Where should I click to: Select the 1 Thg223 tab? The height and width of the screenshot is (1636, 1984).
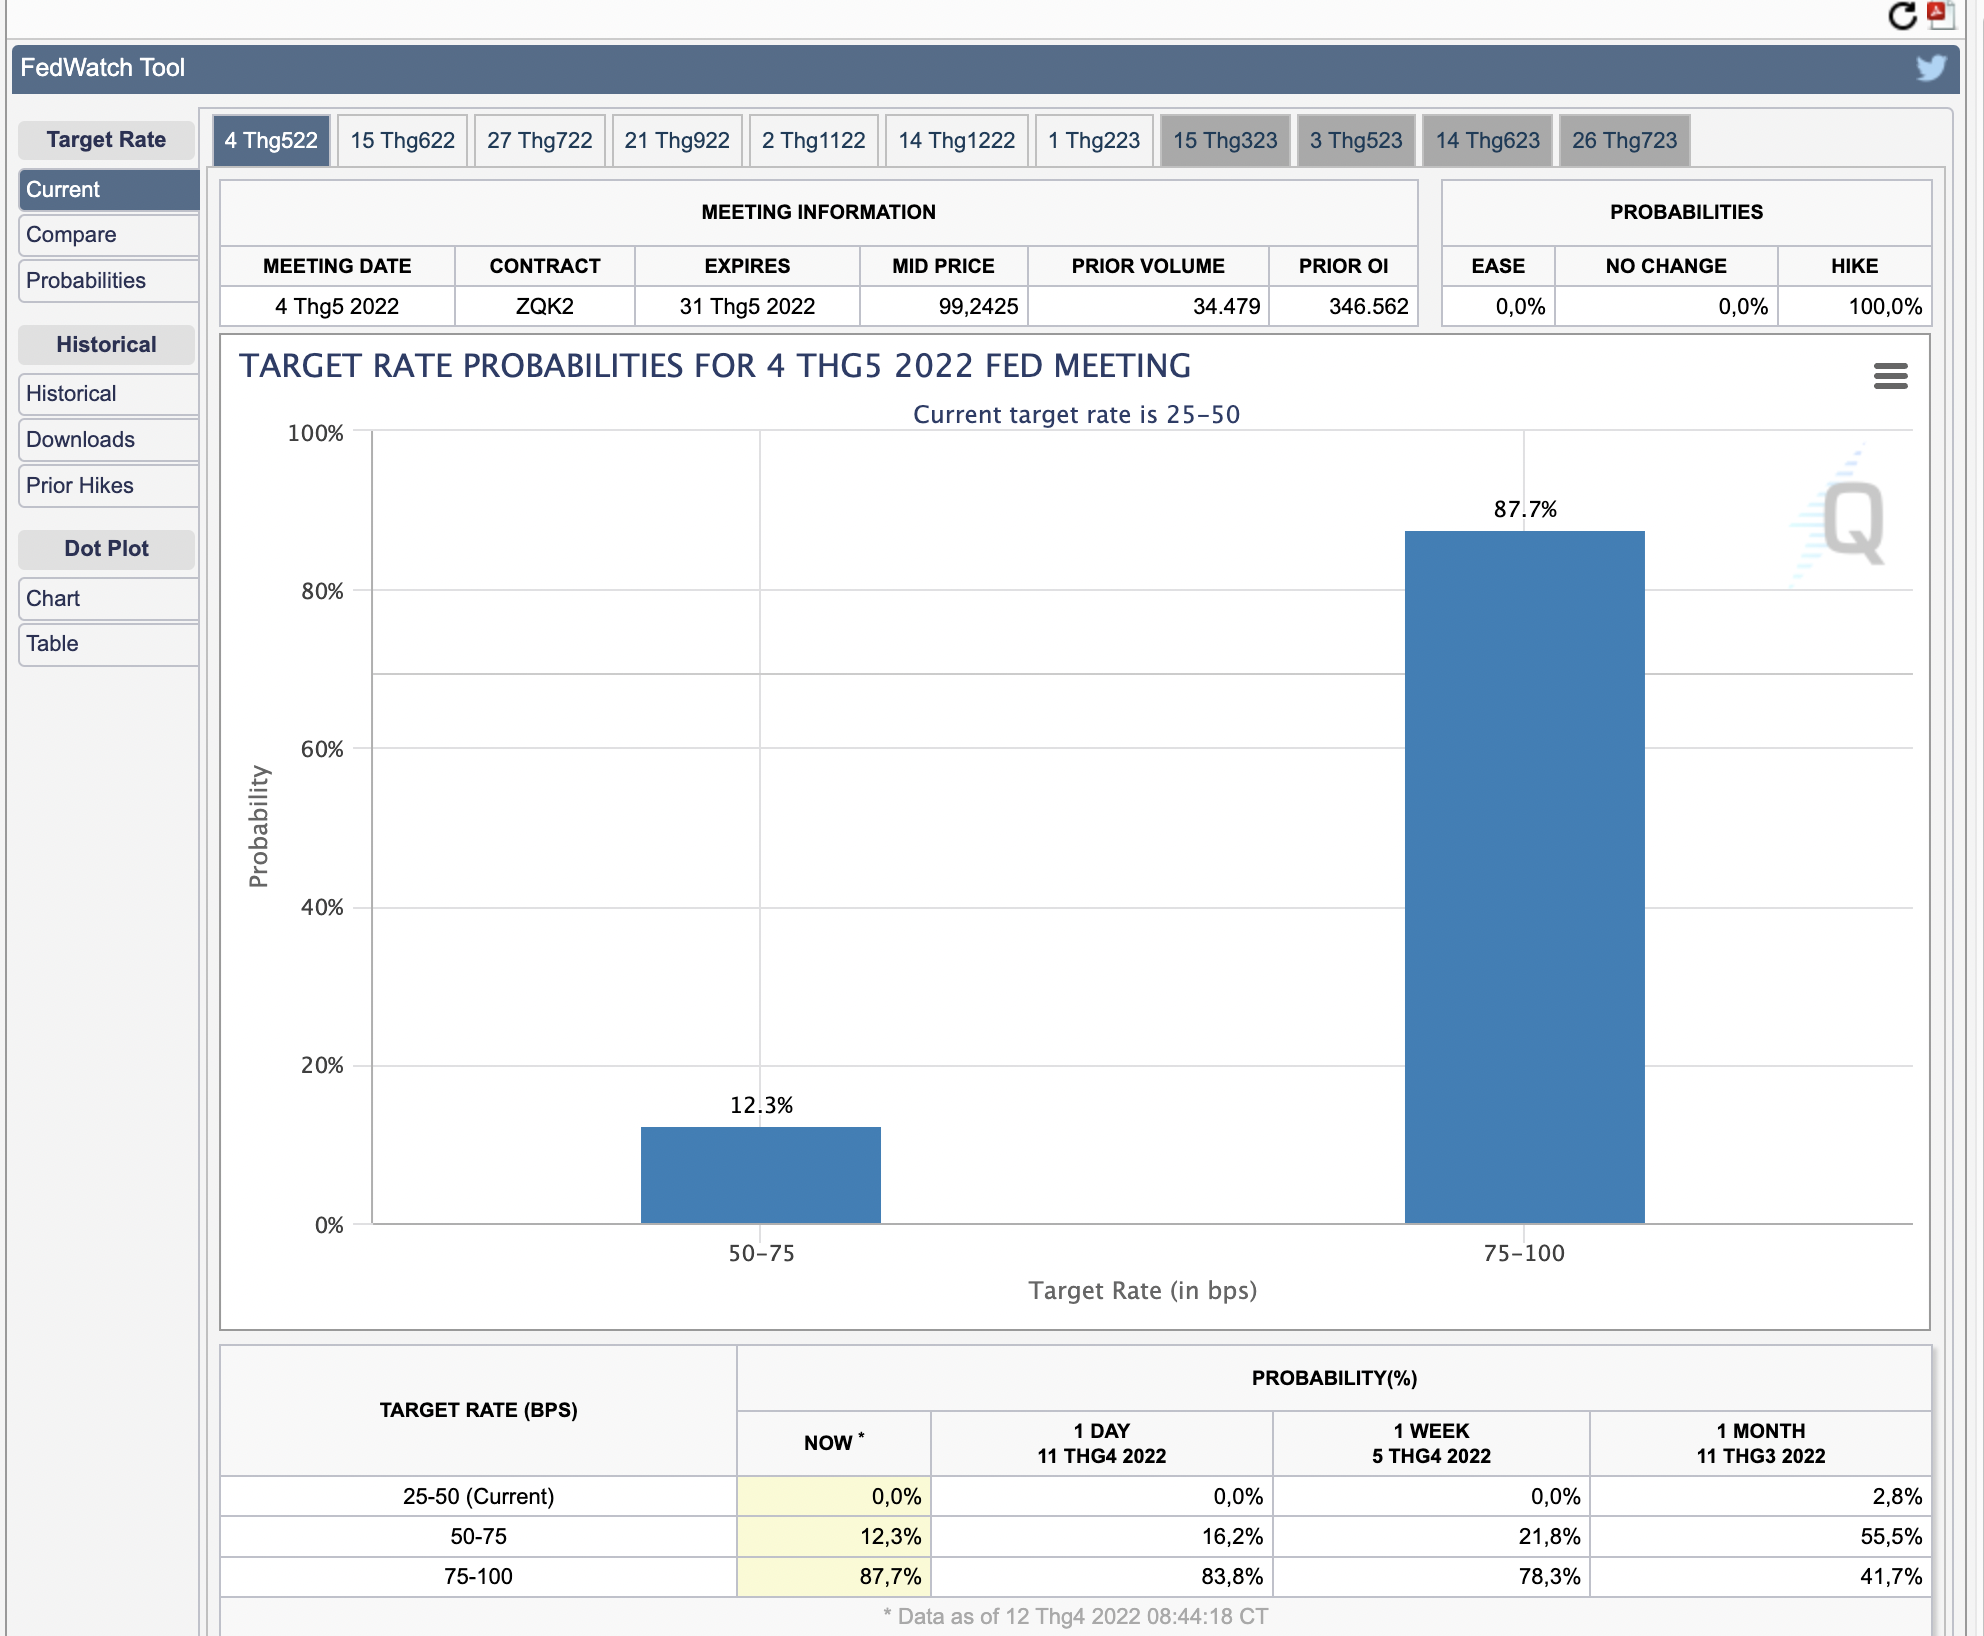click(x=1094, y=140)
